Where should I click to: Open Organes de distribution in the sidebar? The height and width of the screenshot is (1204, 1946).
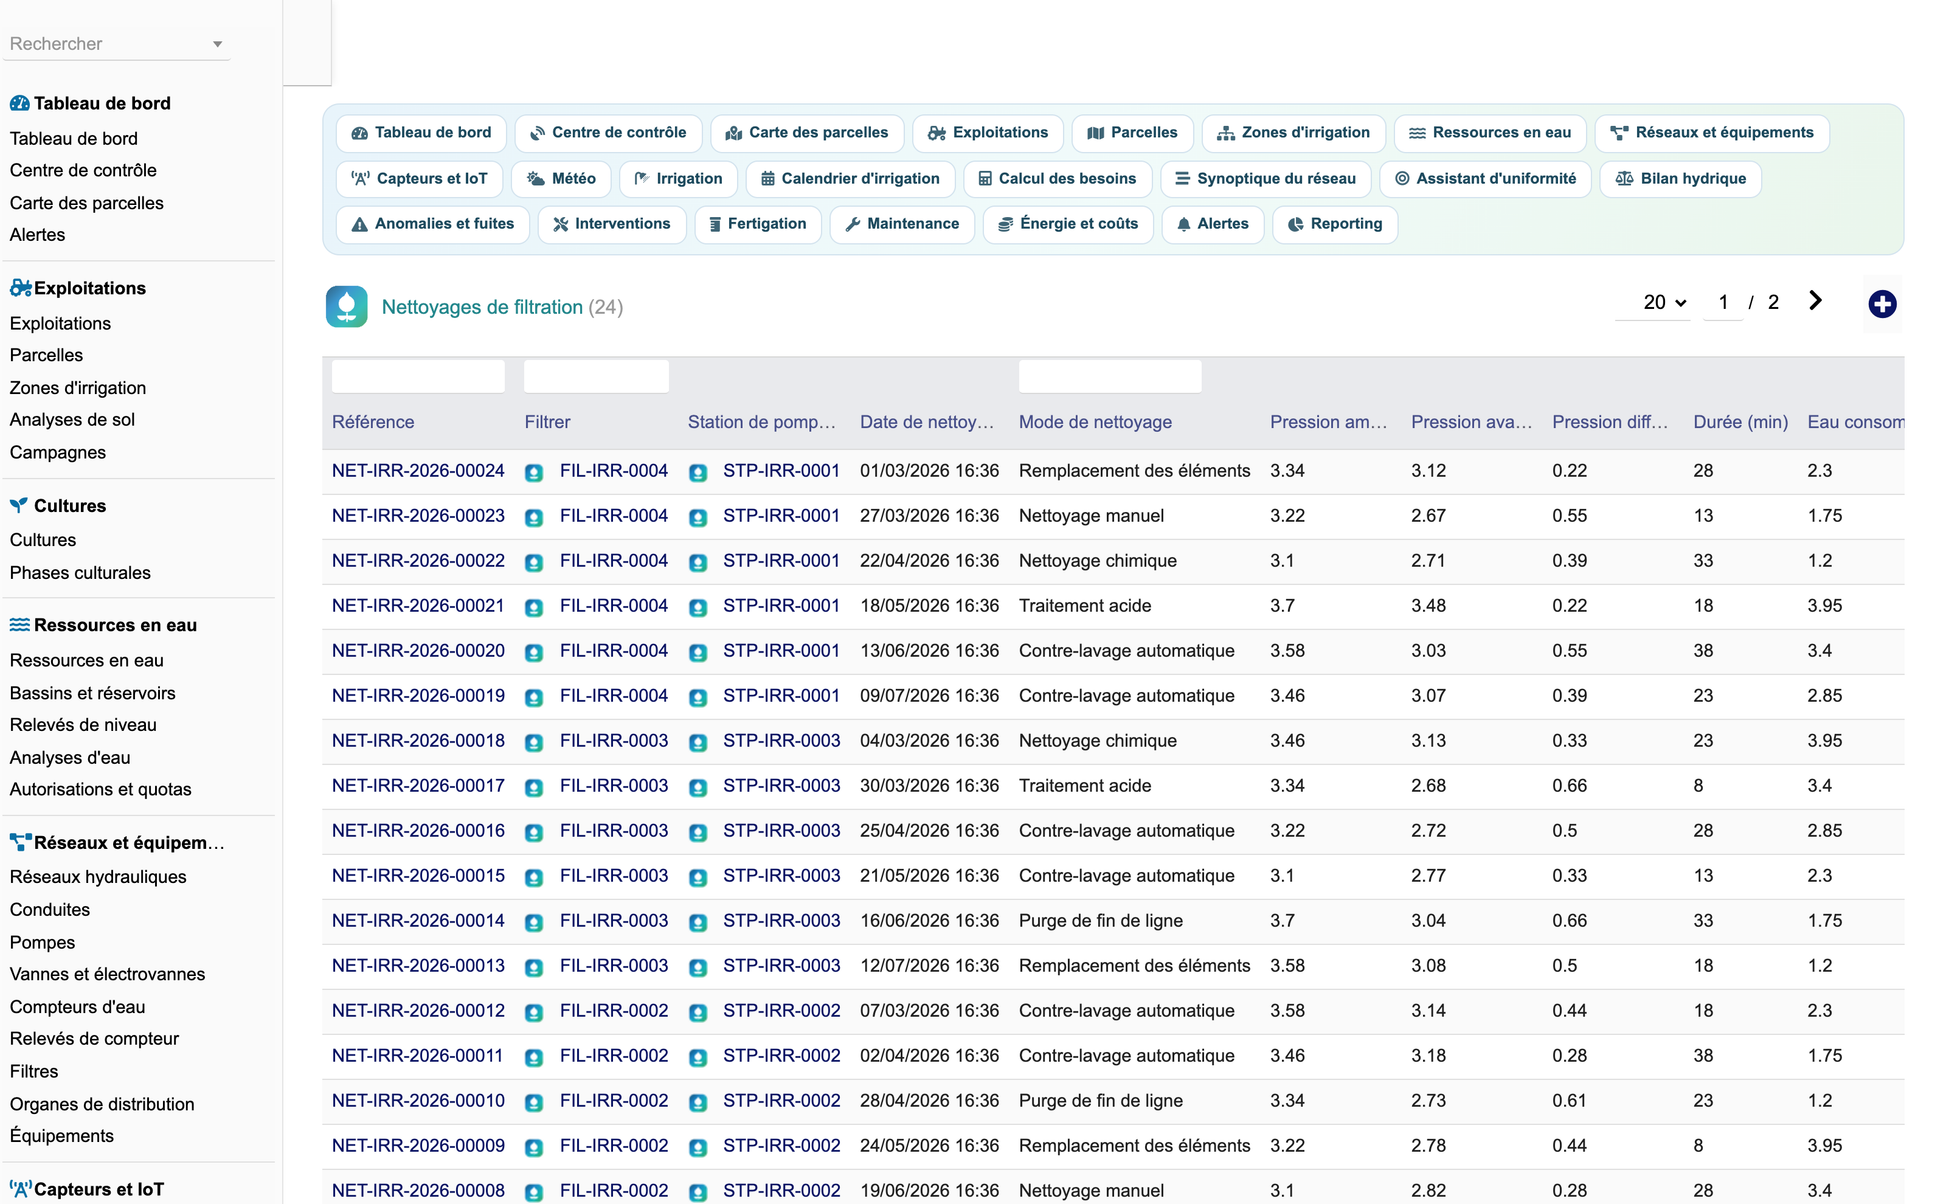click(x=102, y=1104)
